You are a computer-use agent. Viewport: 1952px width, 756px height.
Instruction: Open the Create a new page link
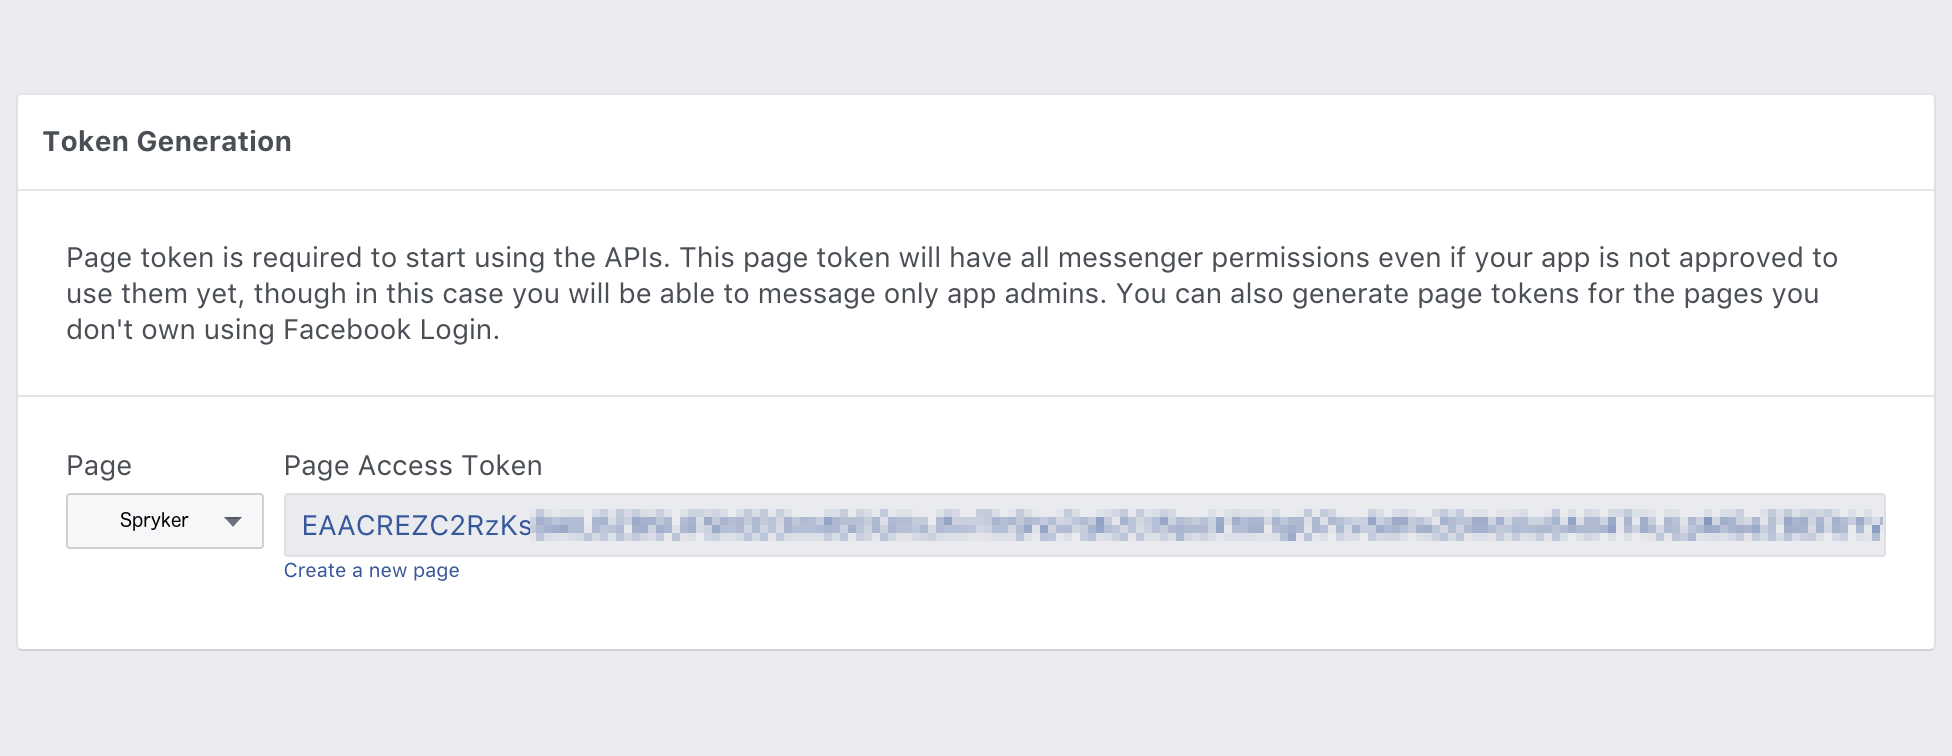371,570
